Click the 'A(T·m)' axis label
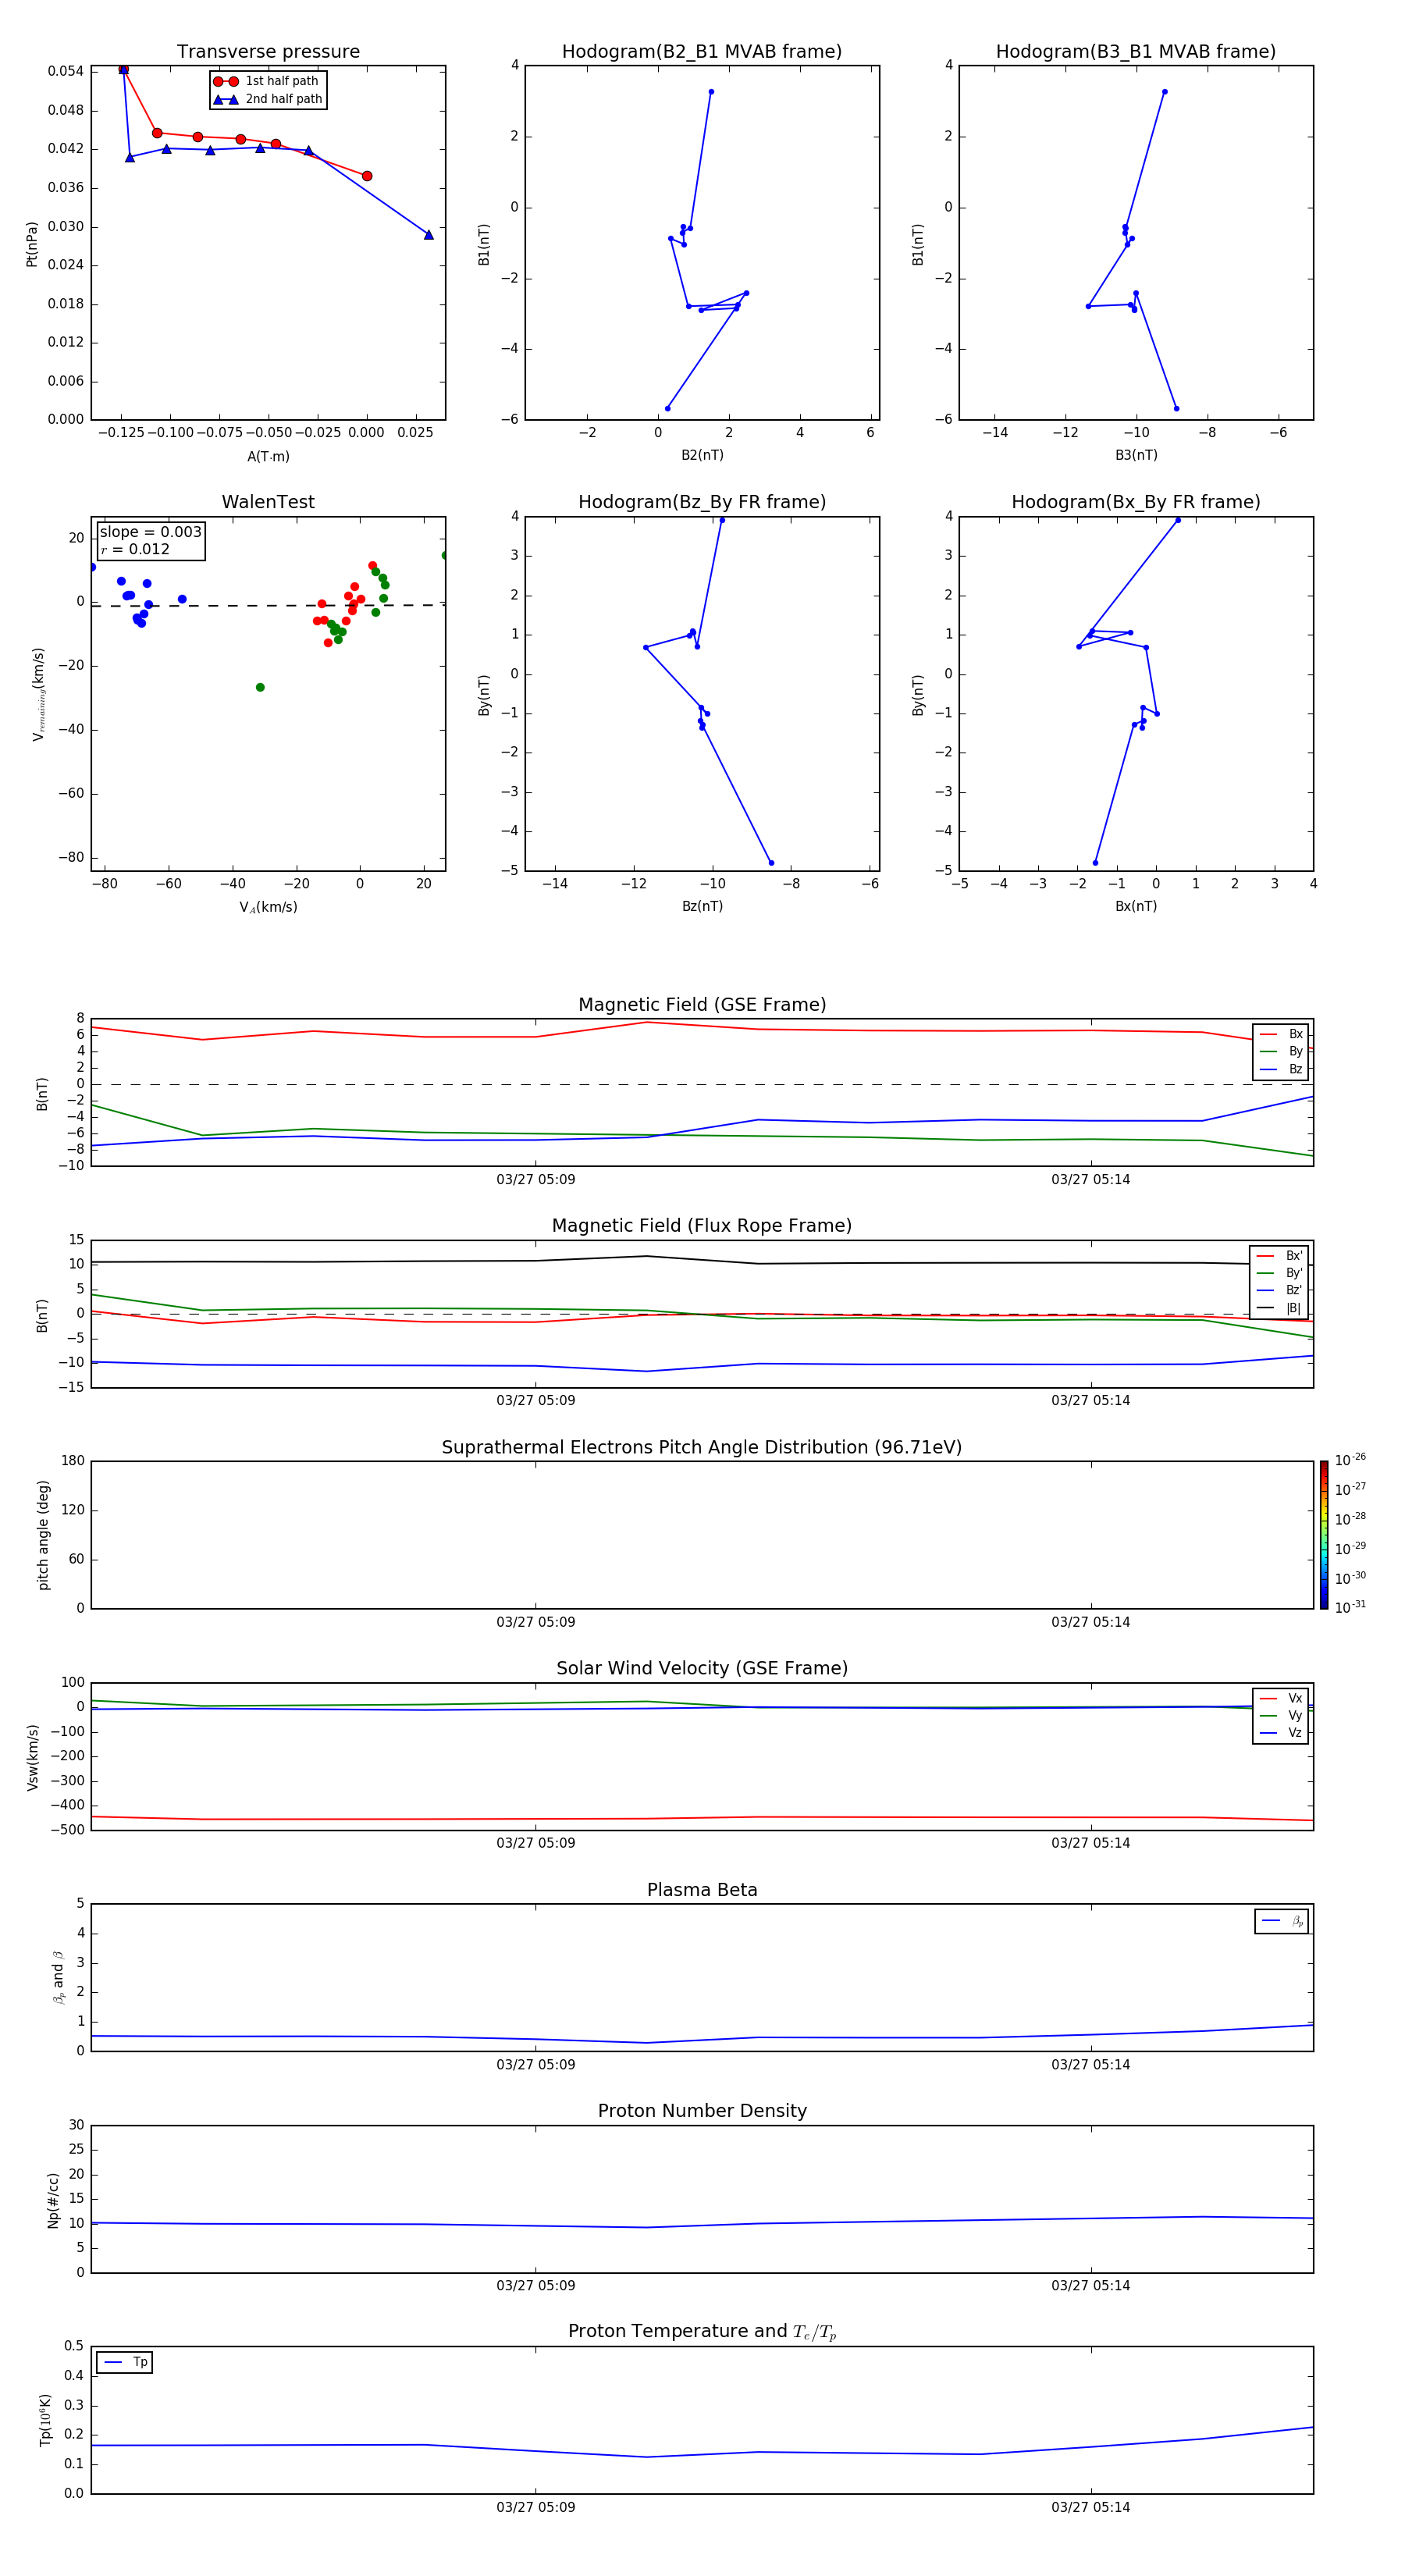 click(268, 457)
